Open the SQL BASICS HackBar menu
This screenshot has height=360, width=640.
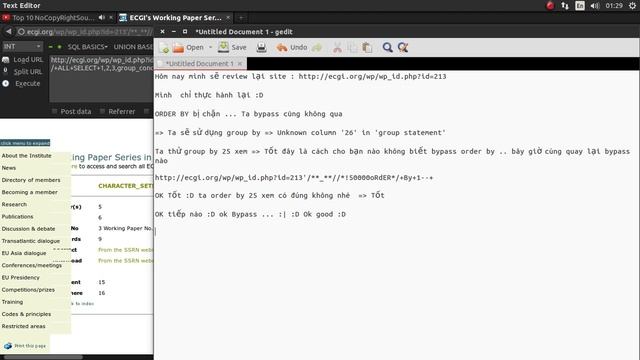pos(87,47)
